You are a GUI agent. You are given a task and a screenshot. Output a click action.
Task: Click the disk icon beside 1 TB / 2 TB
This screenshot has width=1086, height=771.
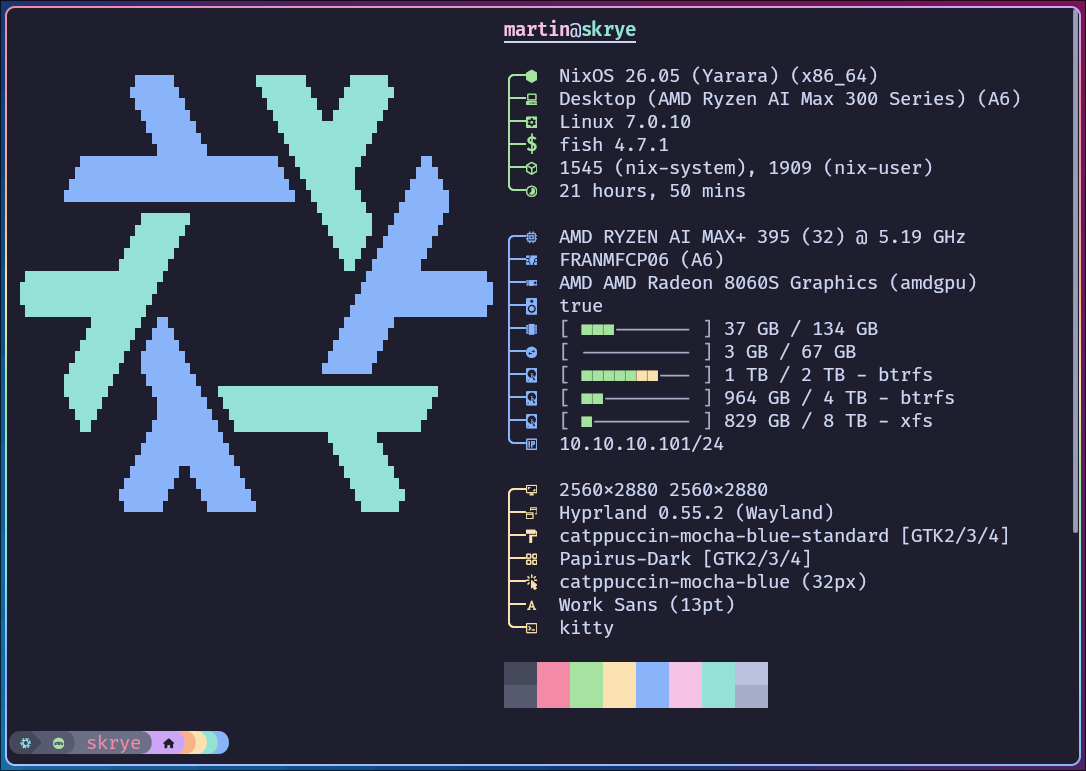pos(531,375)
